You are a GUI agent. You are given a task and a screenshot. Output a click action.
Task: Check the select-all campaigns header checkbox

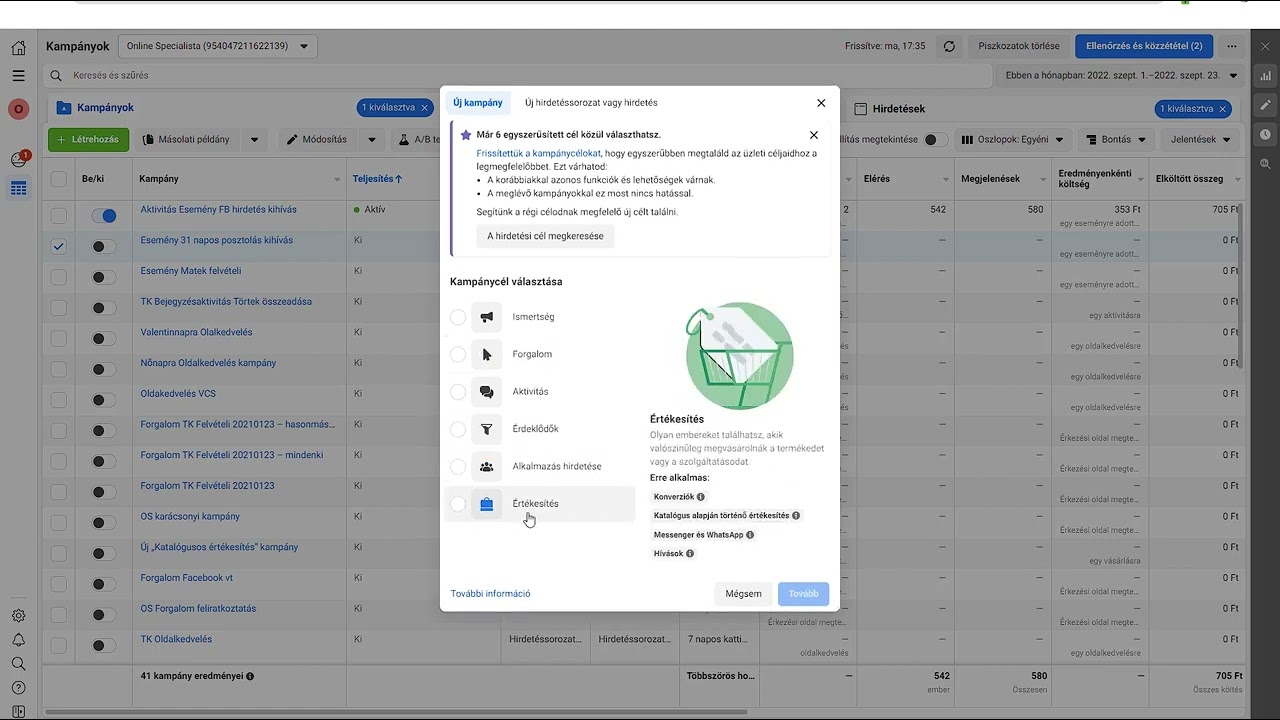click(58, 179)
